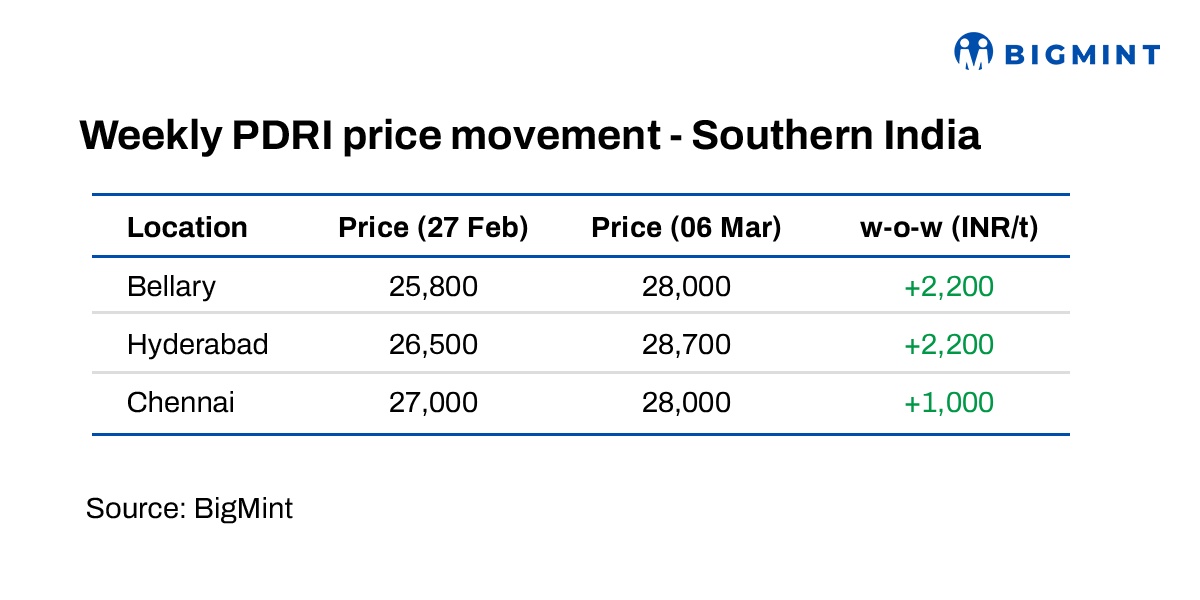Click Chennai's +1,000 w-o-w change
Image resolution: width=1200 pixels, height=600 pixels.
pos(949,403)
